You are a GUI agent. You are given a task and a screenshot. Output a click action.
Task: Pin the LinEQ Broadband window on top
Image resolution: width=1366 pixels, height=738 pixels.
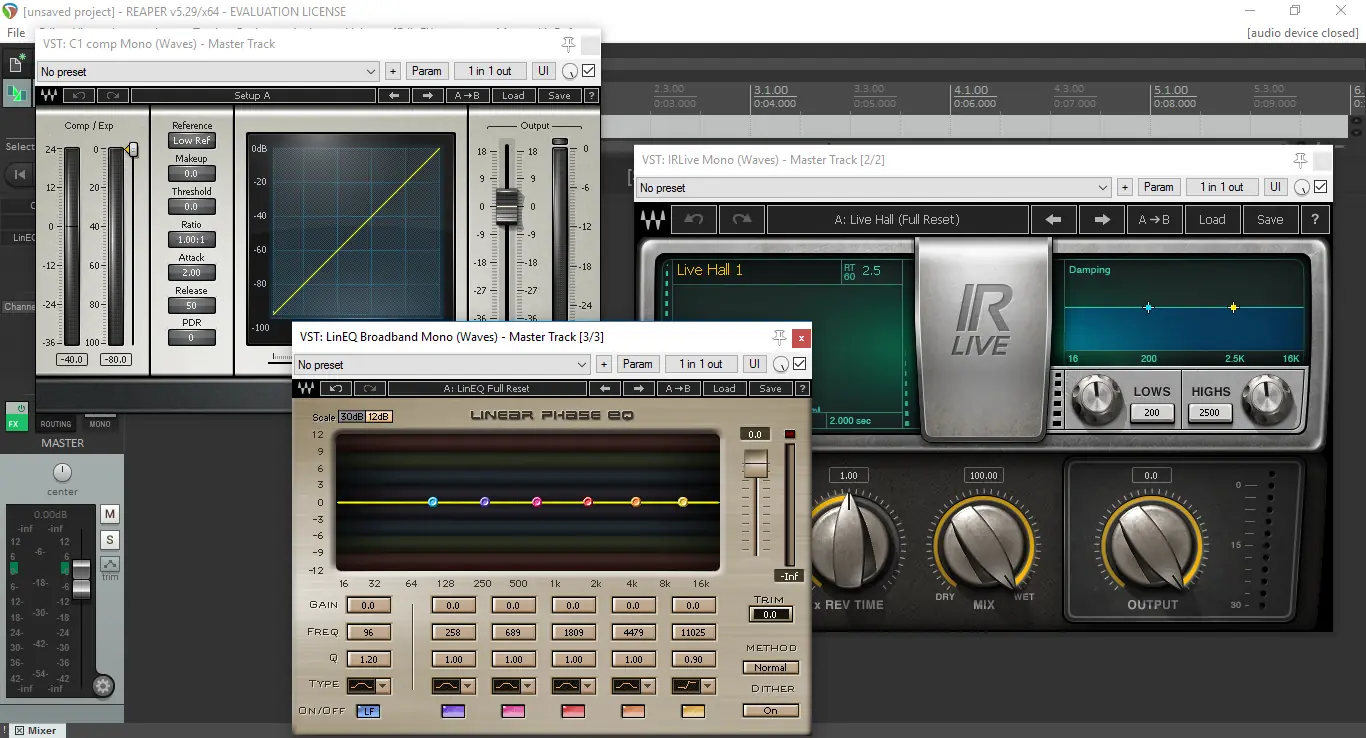click(779, 337)
